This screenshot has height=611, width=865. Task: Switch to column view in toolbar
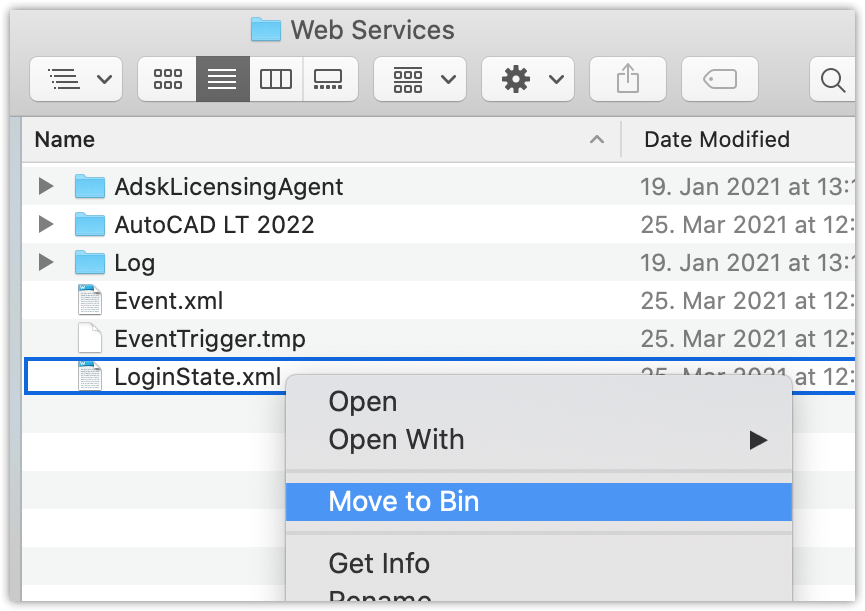point(276,79)
